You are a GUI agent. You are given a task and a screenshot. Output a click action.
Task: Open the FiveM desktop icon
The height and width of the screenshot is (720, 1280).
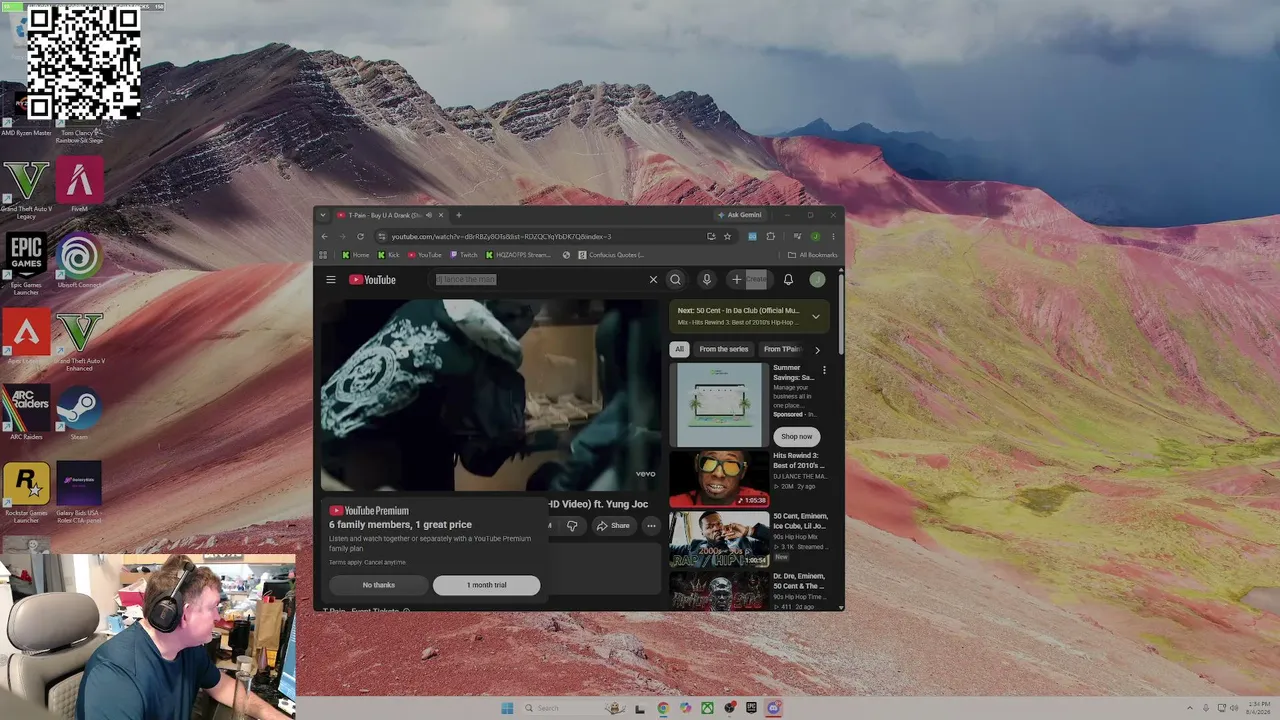(79, 185)
